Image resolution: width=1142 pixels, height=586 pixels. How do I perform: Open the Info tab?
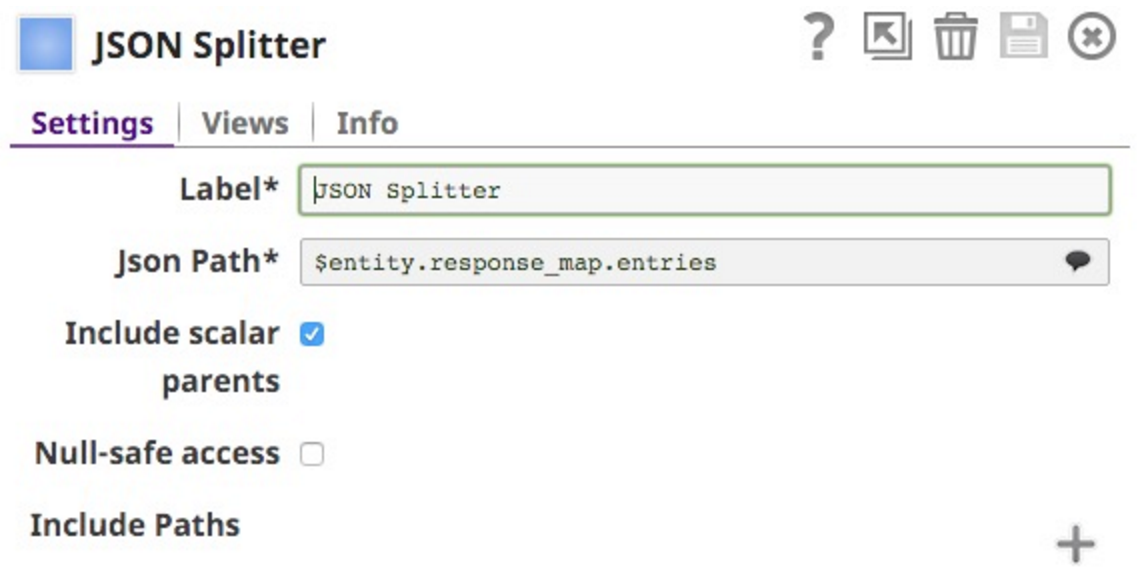367,123
